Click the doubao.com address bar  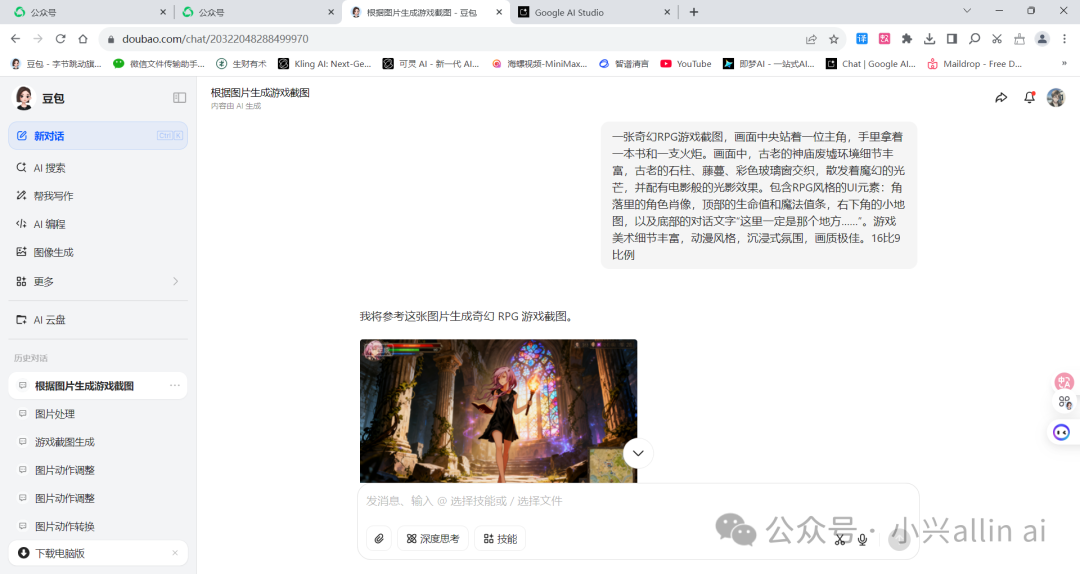pyautogui.click(x=455, y=39)
